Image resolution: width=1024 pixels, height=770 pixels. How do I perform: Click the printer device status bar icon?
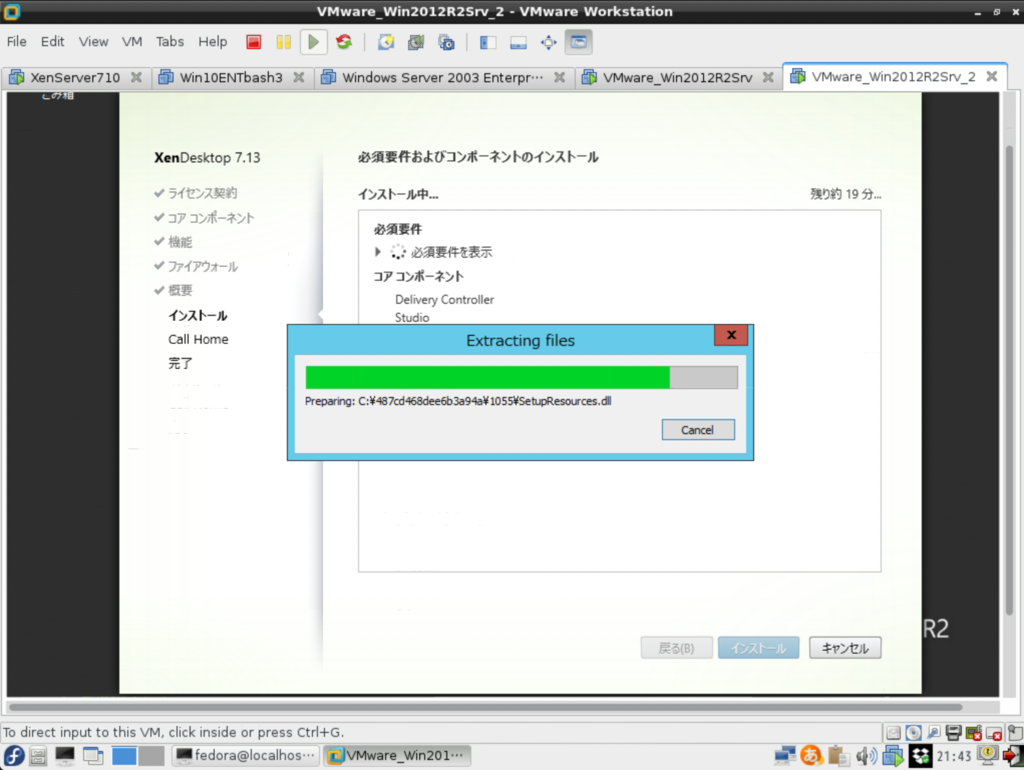pyautogui.click(x=954, y=733)
